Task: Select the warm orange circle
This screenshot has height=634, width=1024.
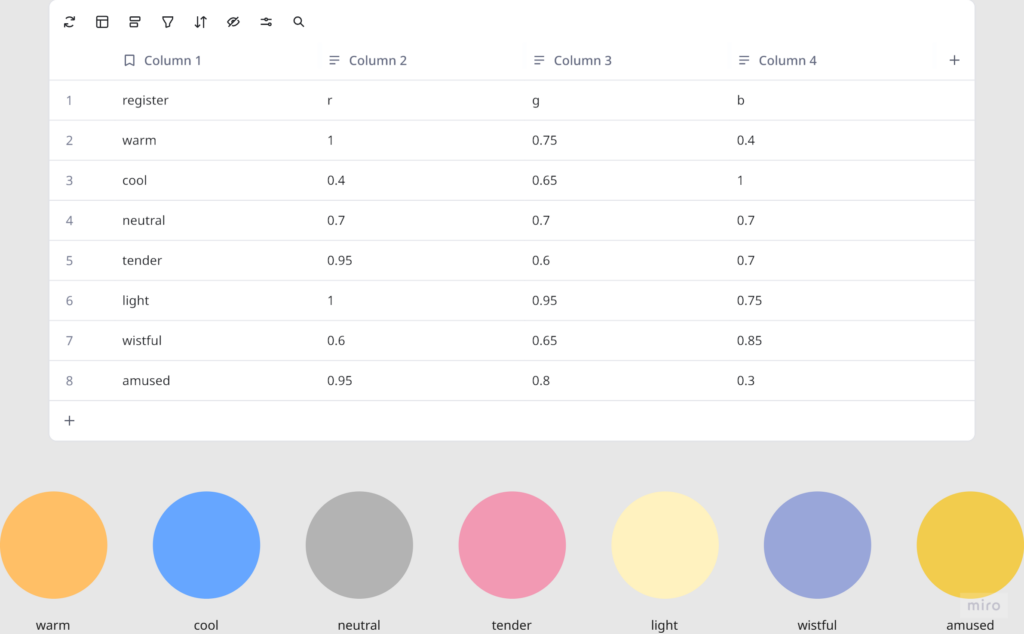Action: [53, 545]
